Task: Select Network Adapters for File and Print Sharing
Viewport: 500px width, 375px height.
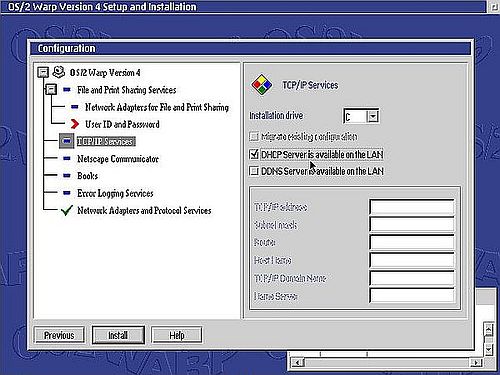Action: [157, 107]
